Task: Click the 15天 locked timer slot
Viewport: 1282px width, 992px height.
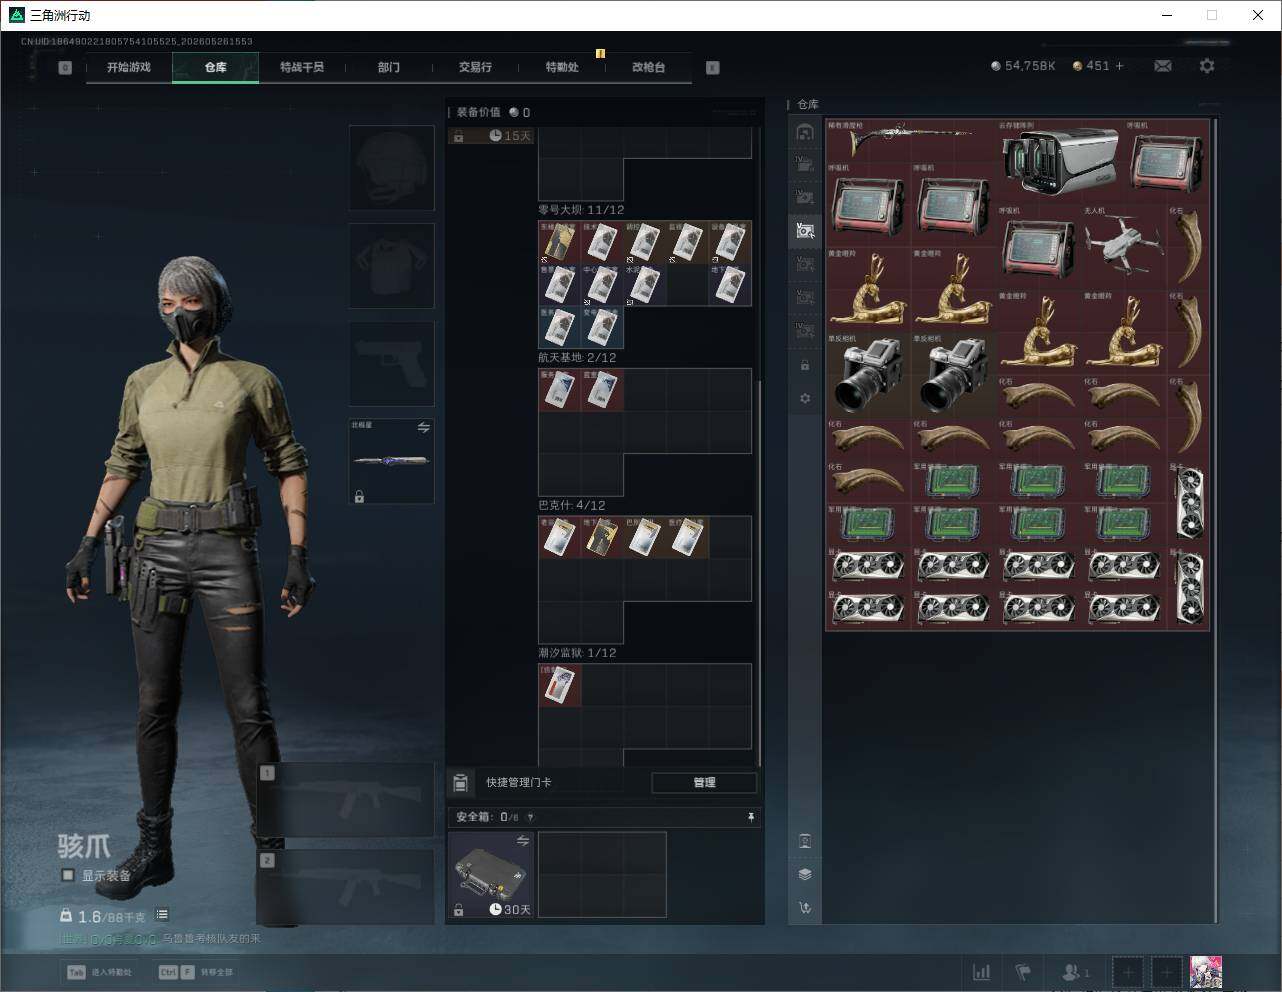Action: 491,136
